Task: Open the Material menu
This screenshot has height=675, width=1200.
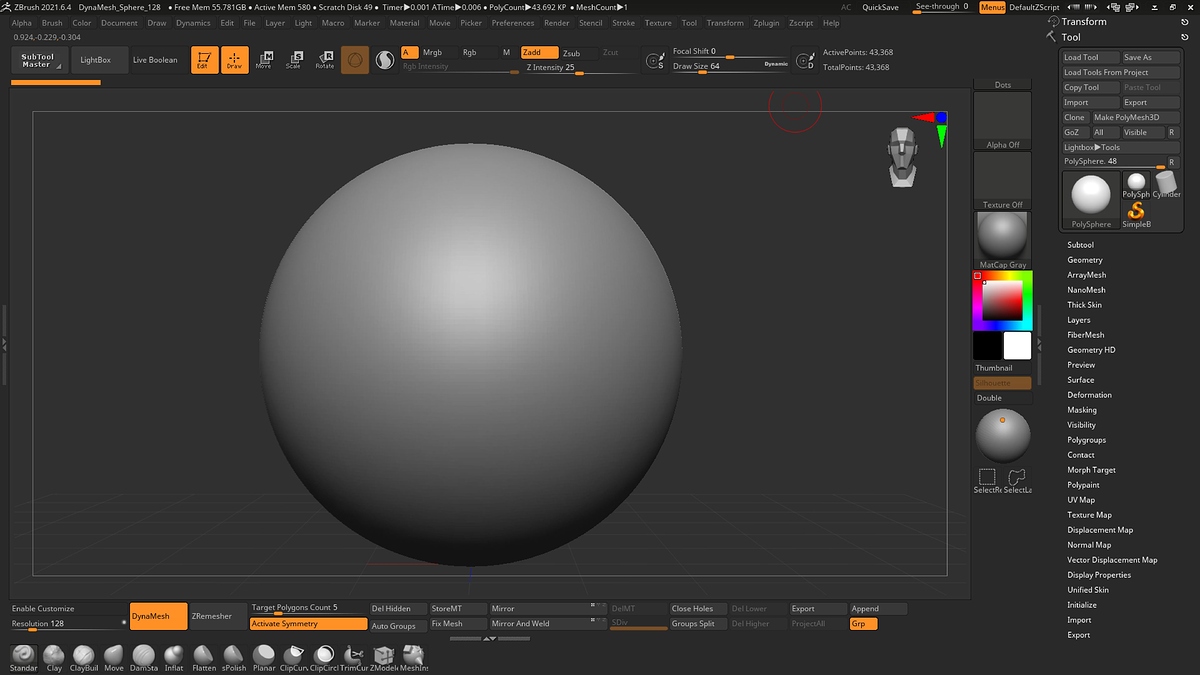Action: [404, 23]
